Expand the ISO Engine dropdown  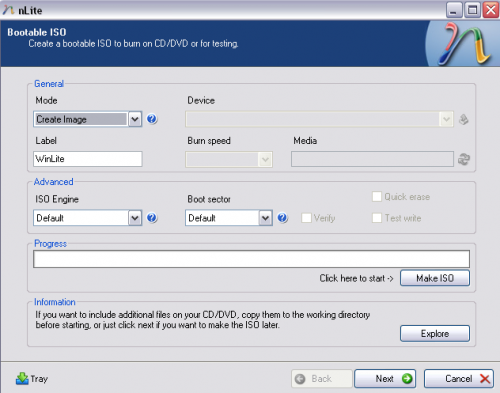point(88,218)
